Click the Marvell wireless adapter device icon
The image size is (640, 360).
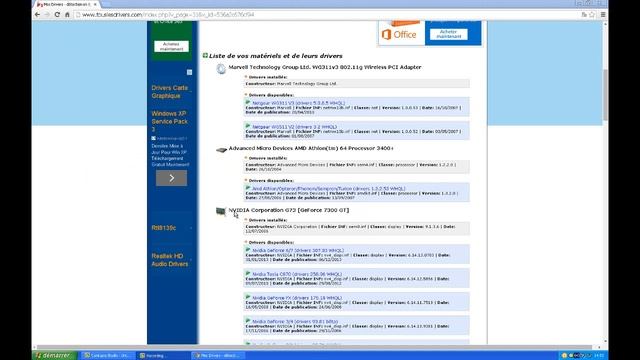click(221, 69)
